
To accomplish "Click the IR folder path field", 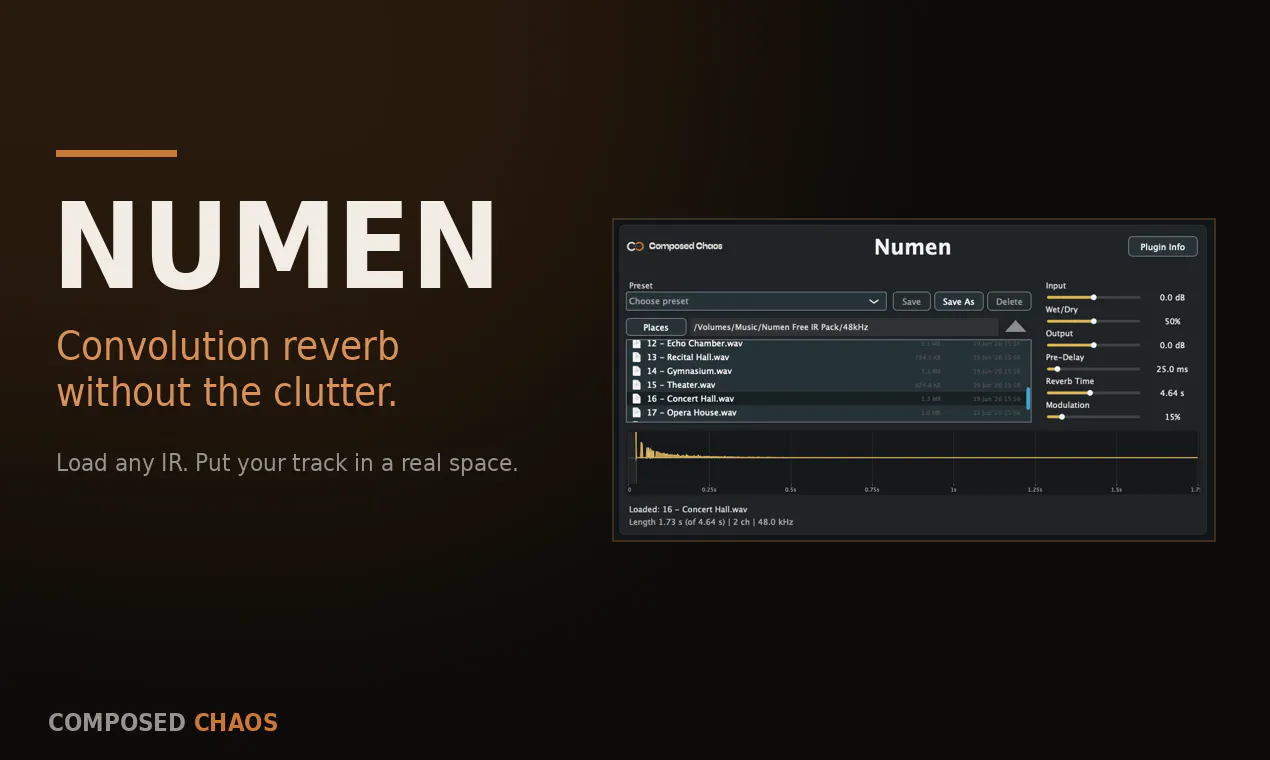I will (x=843, y=327).
